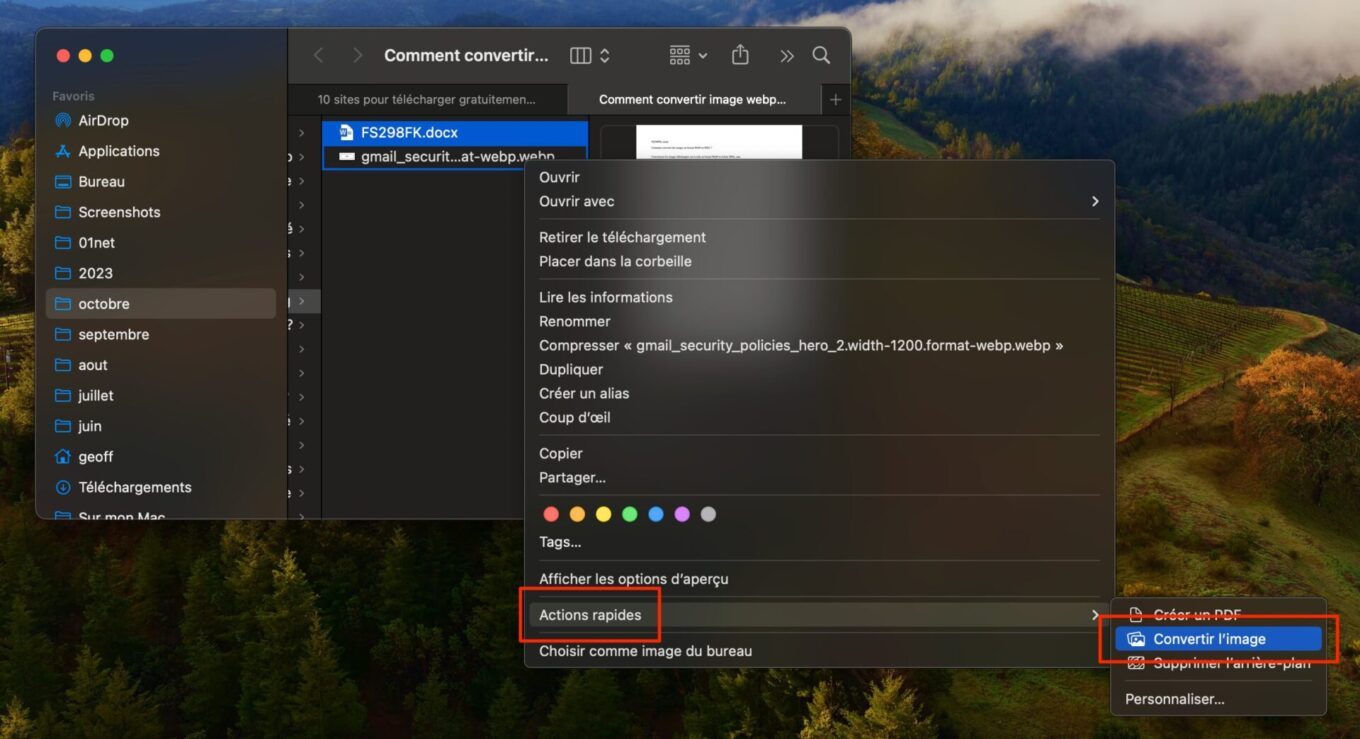Go forward in the Finder window
This screenshot has width=1360, height=739.
pos(358,56)
